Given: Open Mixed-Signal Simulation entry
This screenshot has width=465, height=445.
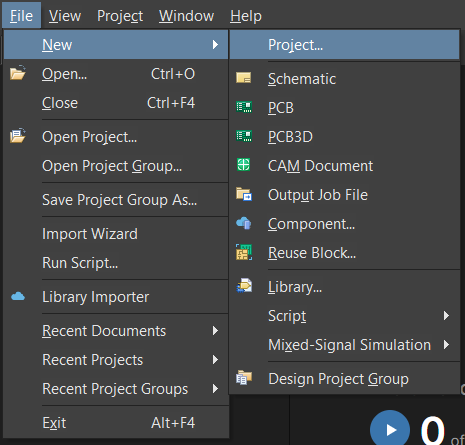Looking at the screenshot, I should (344, 345).
